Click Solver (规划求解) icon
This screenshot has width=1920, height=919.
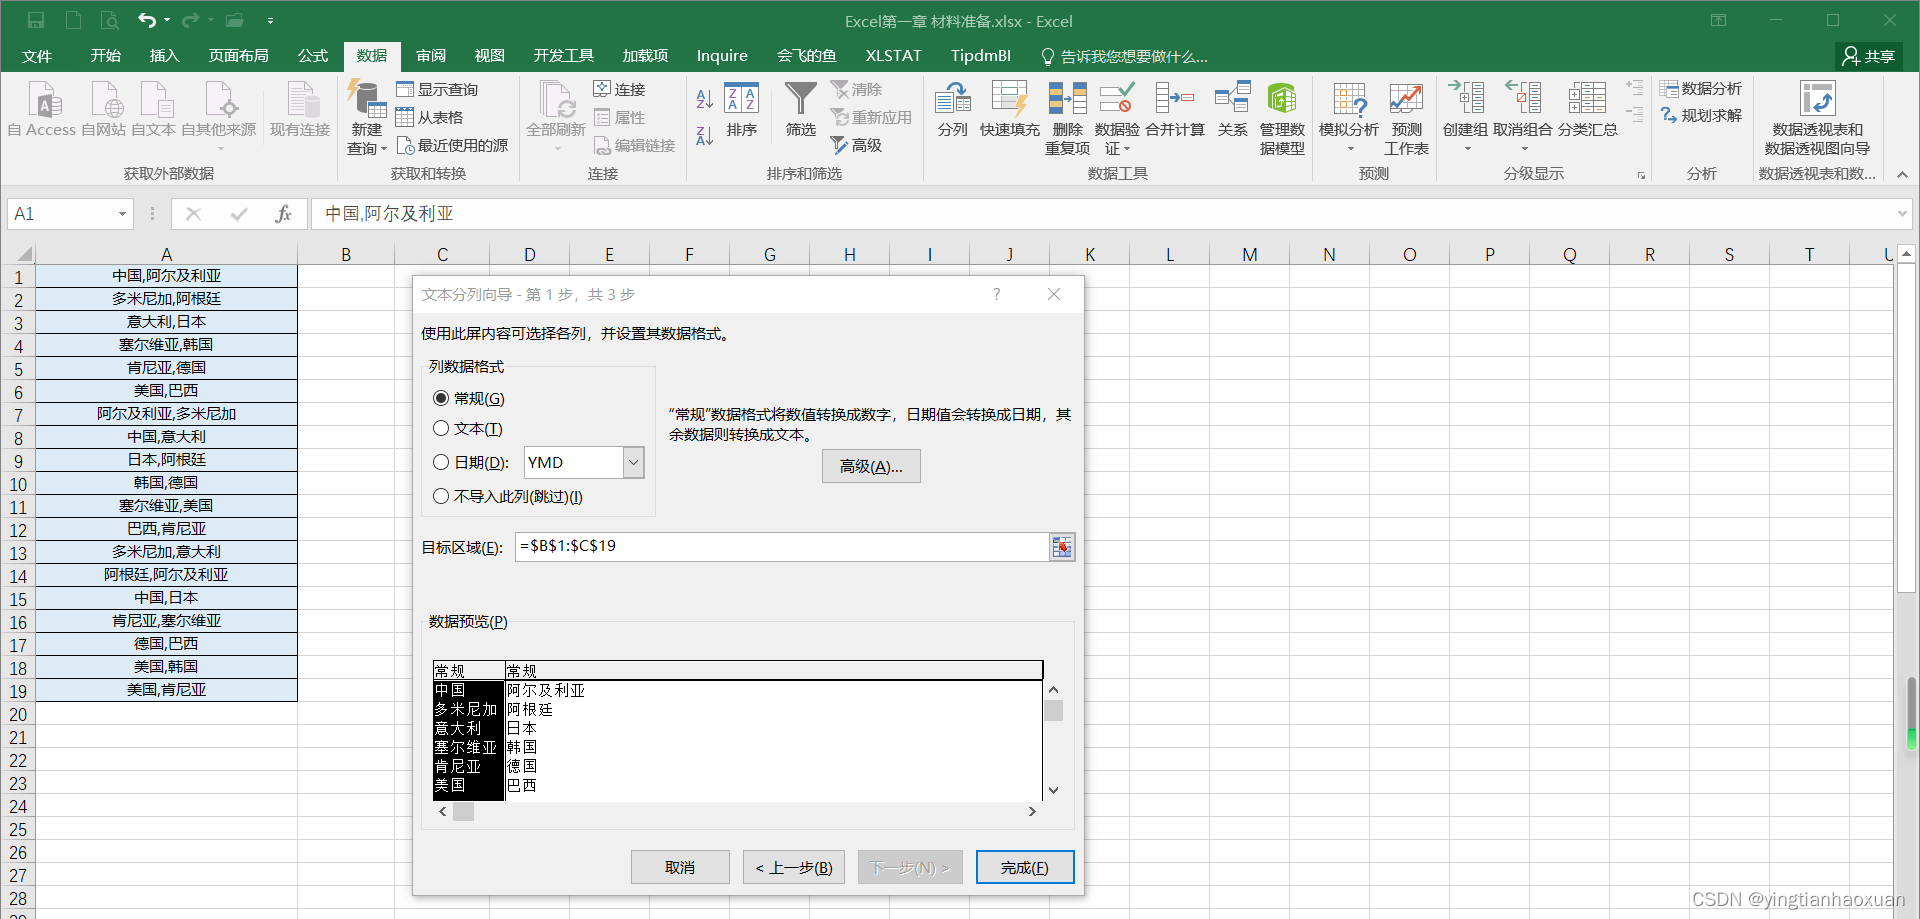click(1669, 115)
